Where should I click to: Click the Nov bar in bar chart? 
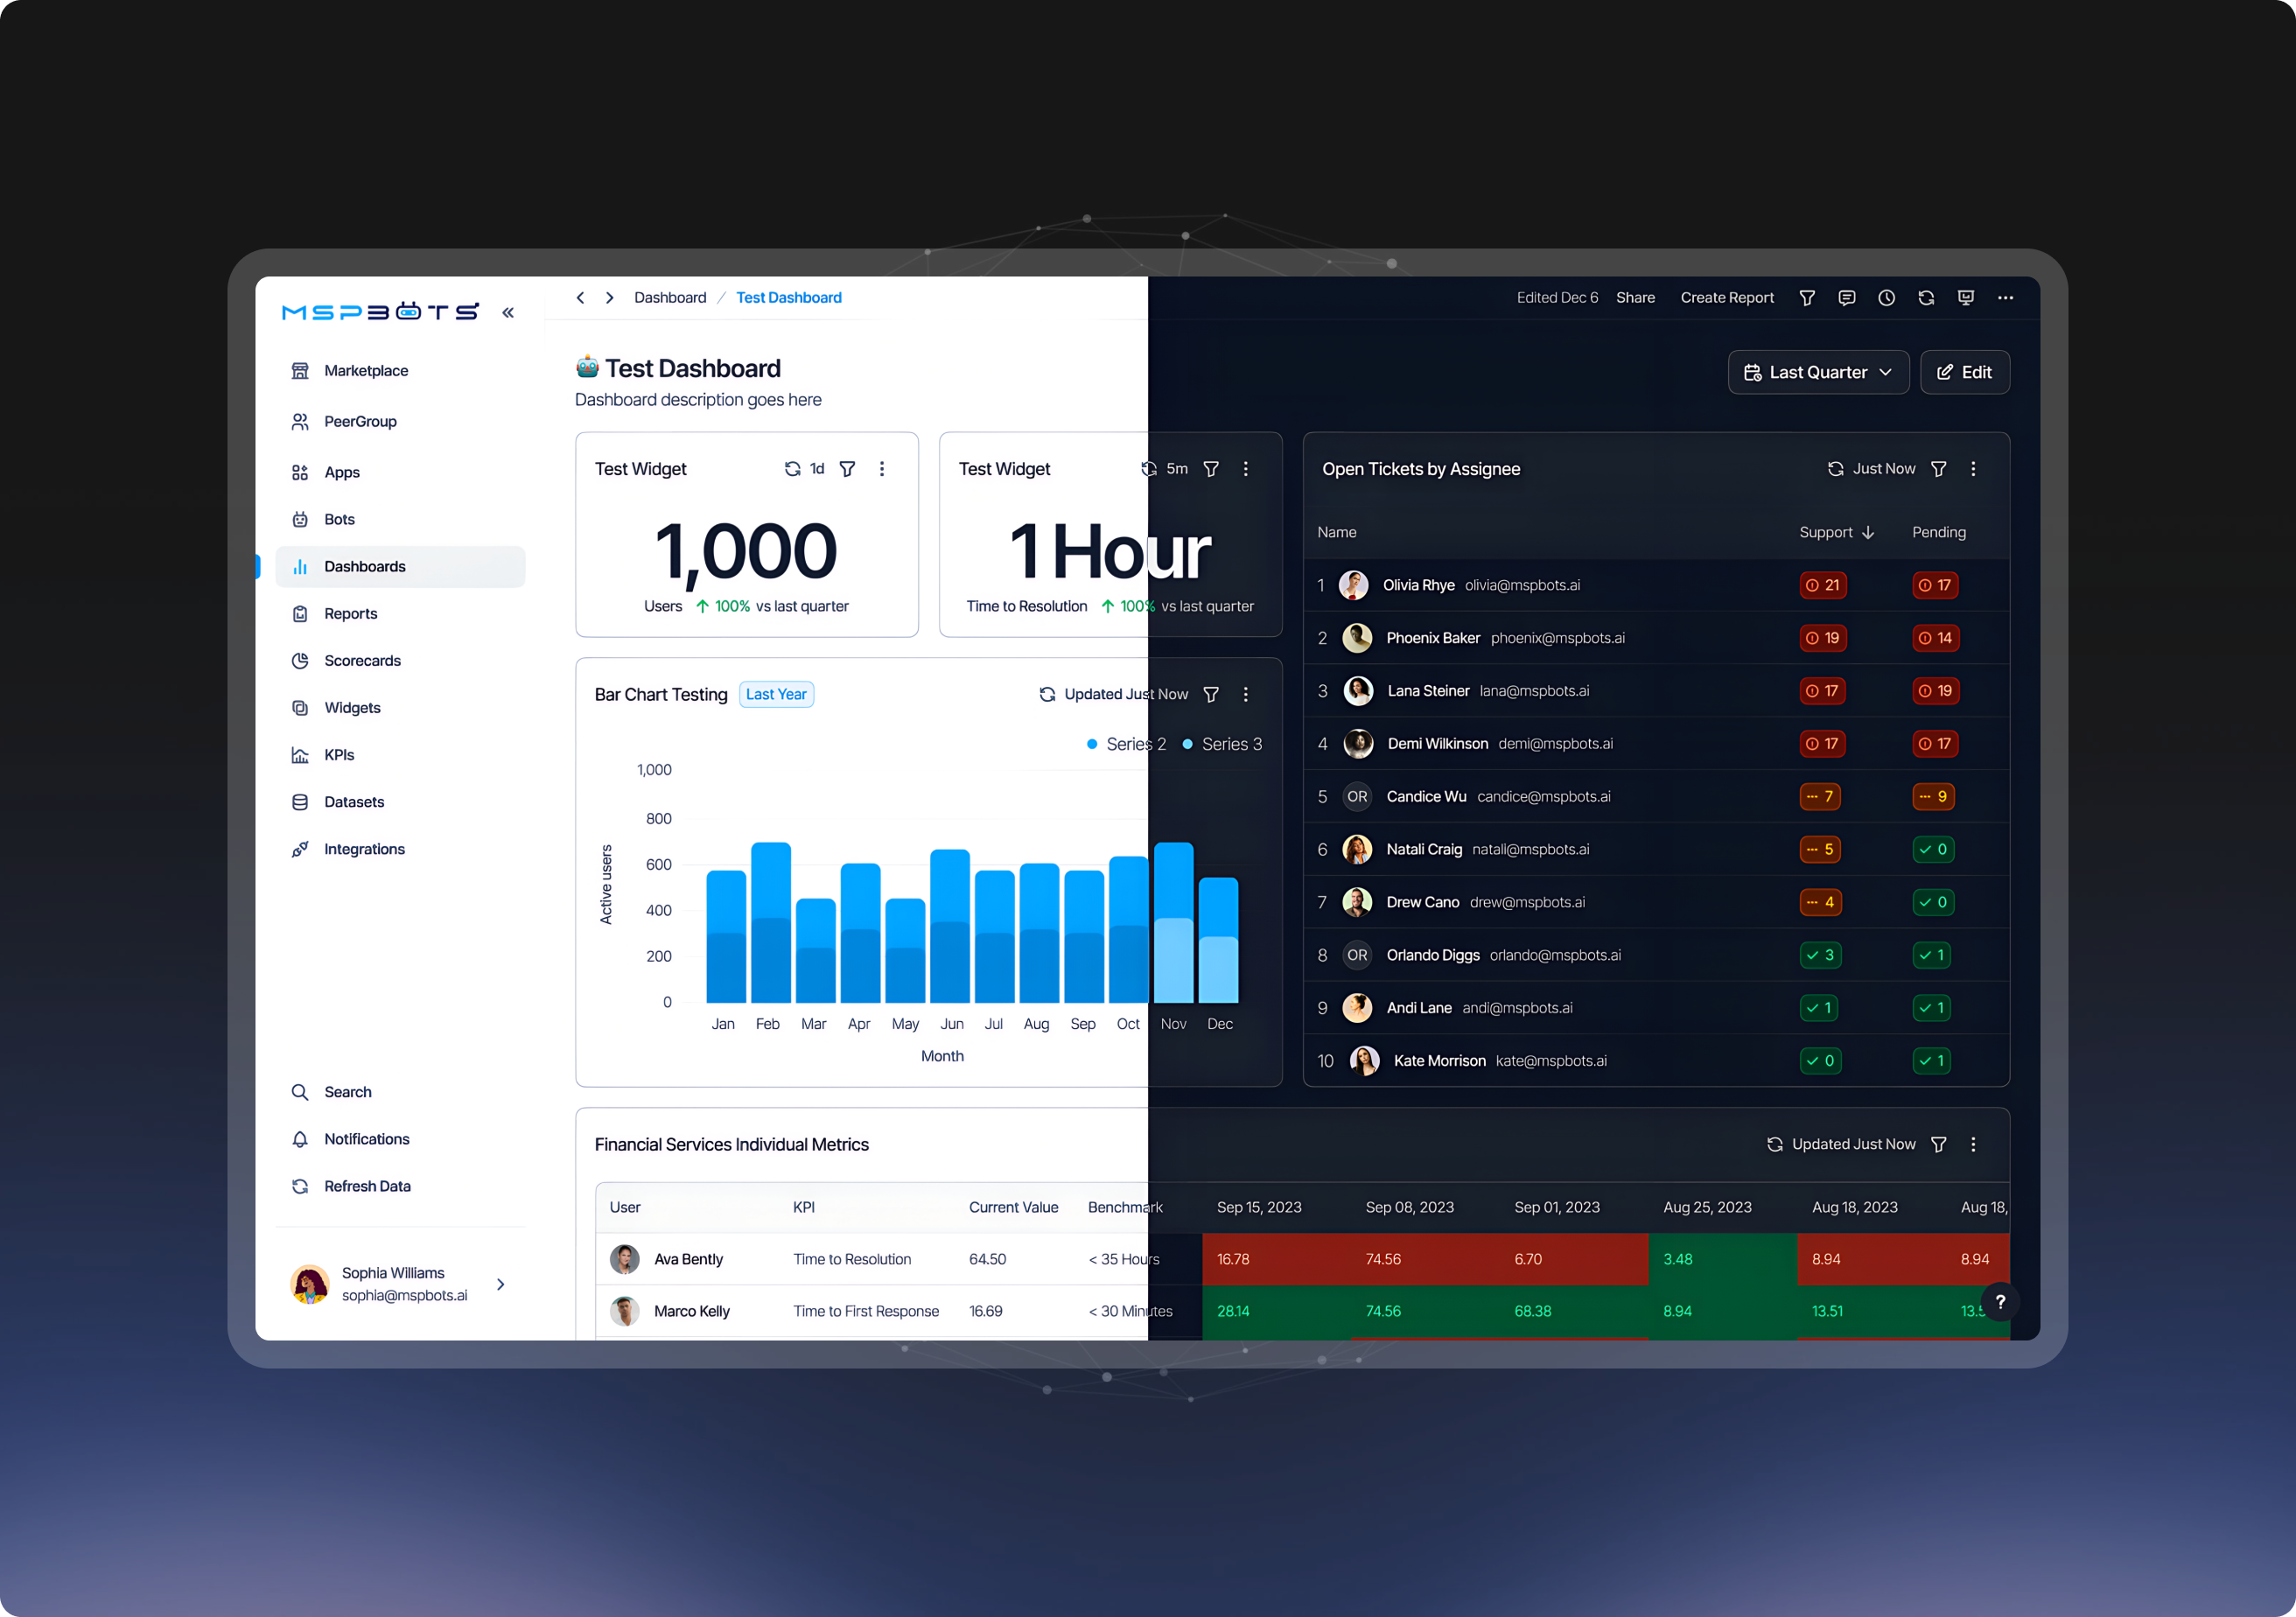pos(1173,922)
